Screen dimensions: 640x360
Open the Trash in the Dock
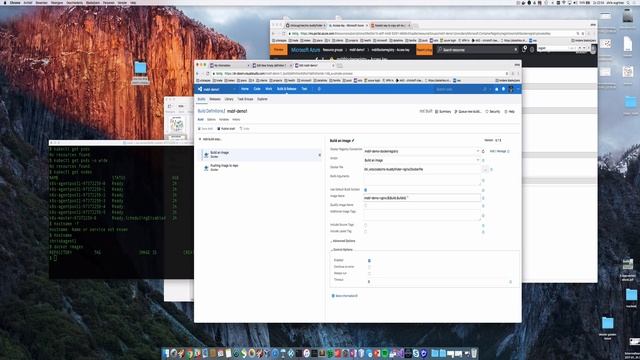(x=474, y=353)
